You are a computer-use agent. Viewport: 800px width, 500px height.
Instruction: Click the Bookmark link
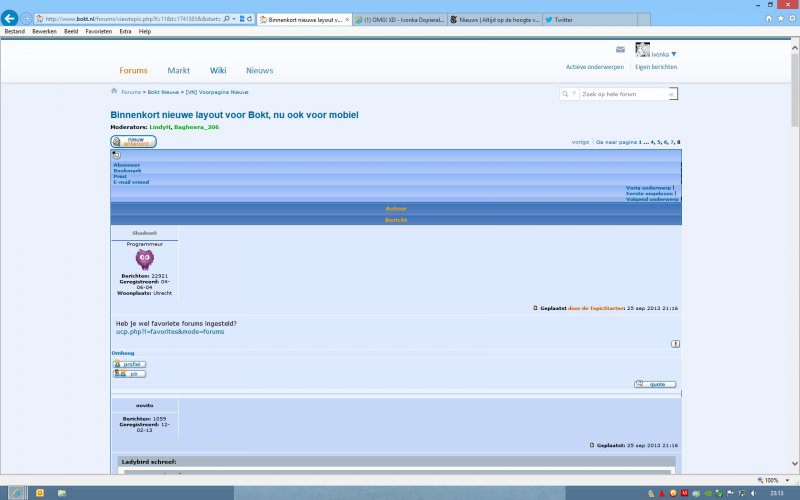click(127, 171)
